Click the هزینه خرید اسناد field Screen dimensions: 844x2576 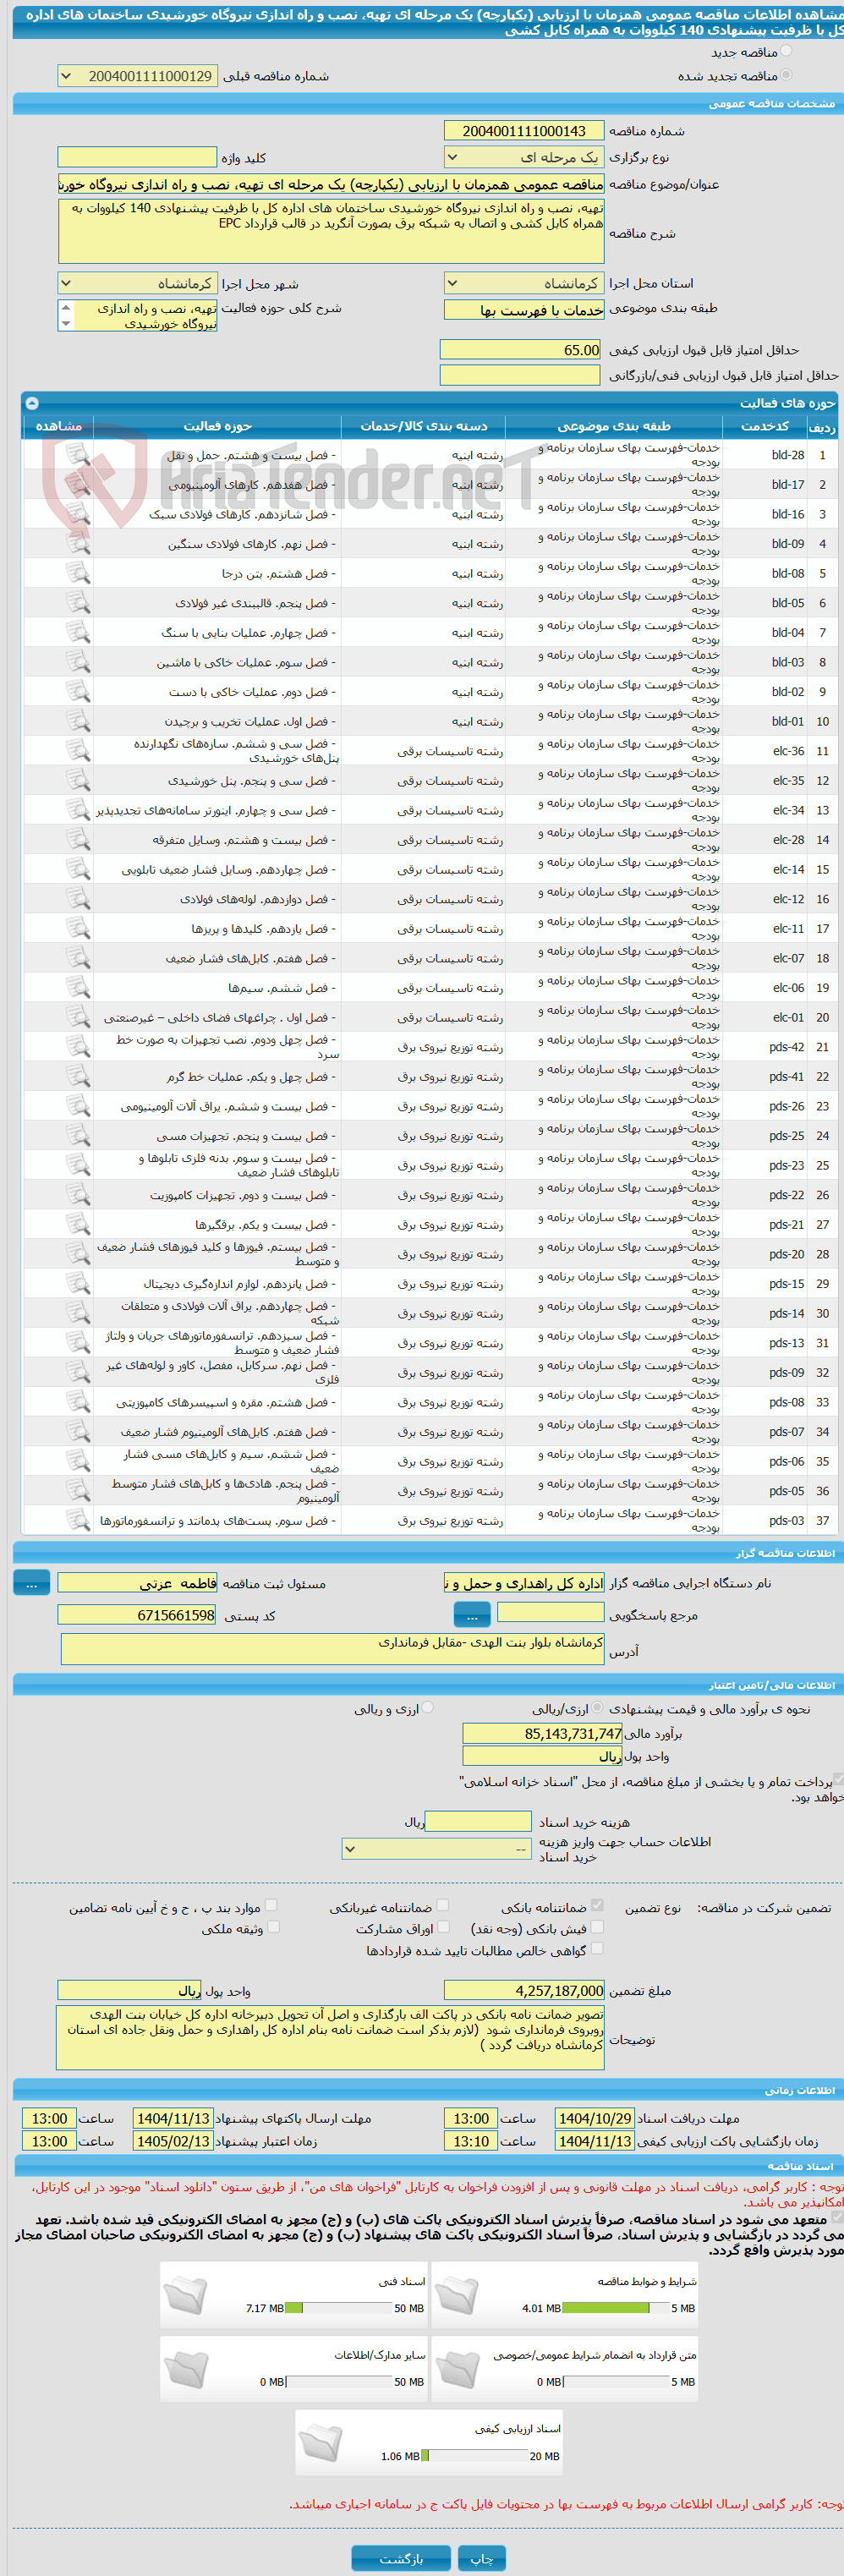(478, 1822)
